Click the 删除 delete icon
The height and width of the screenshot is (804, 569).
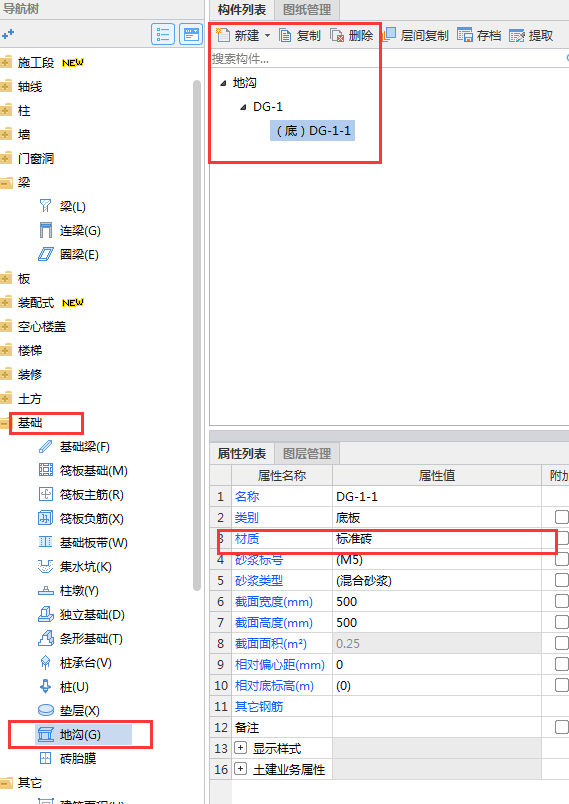[337, 35]
